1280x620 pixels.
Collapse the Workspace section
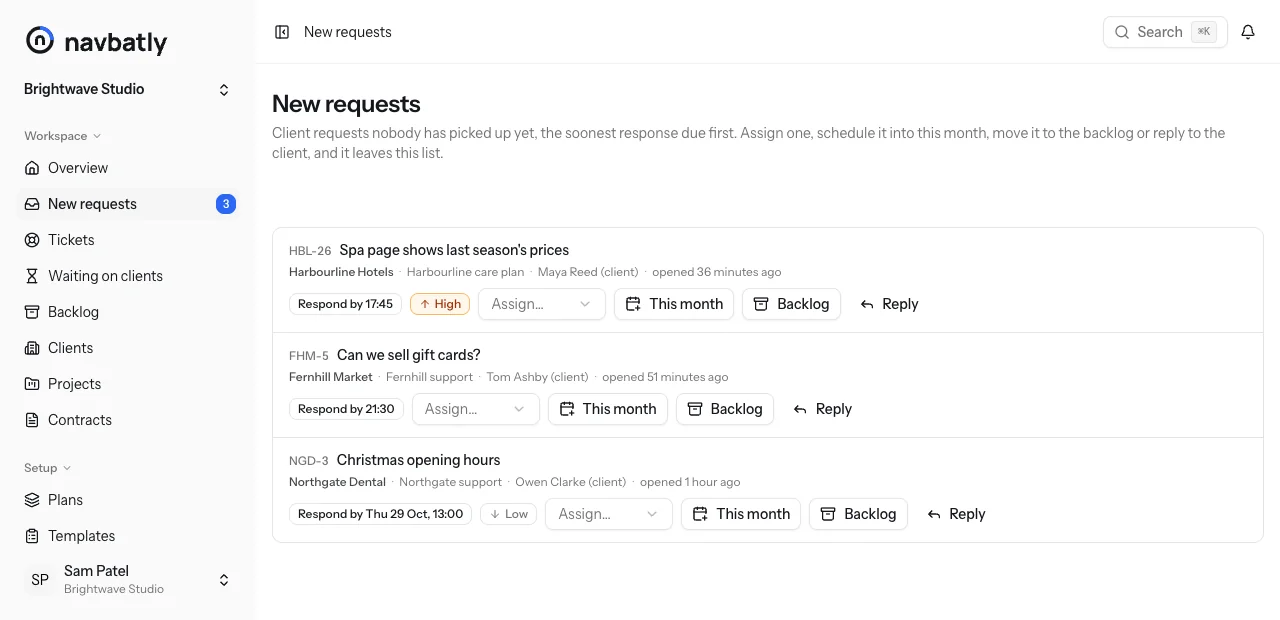63,136
